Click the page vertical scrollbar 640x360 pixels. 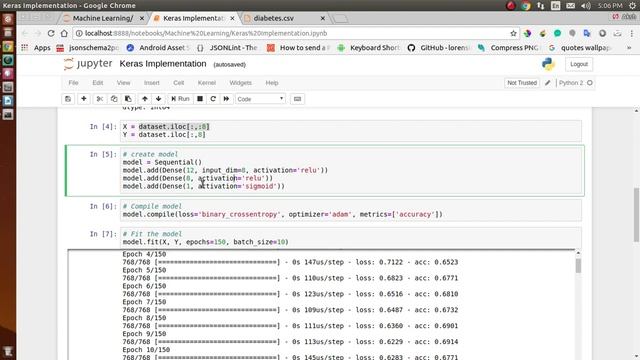636,215
